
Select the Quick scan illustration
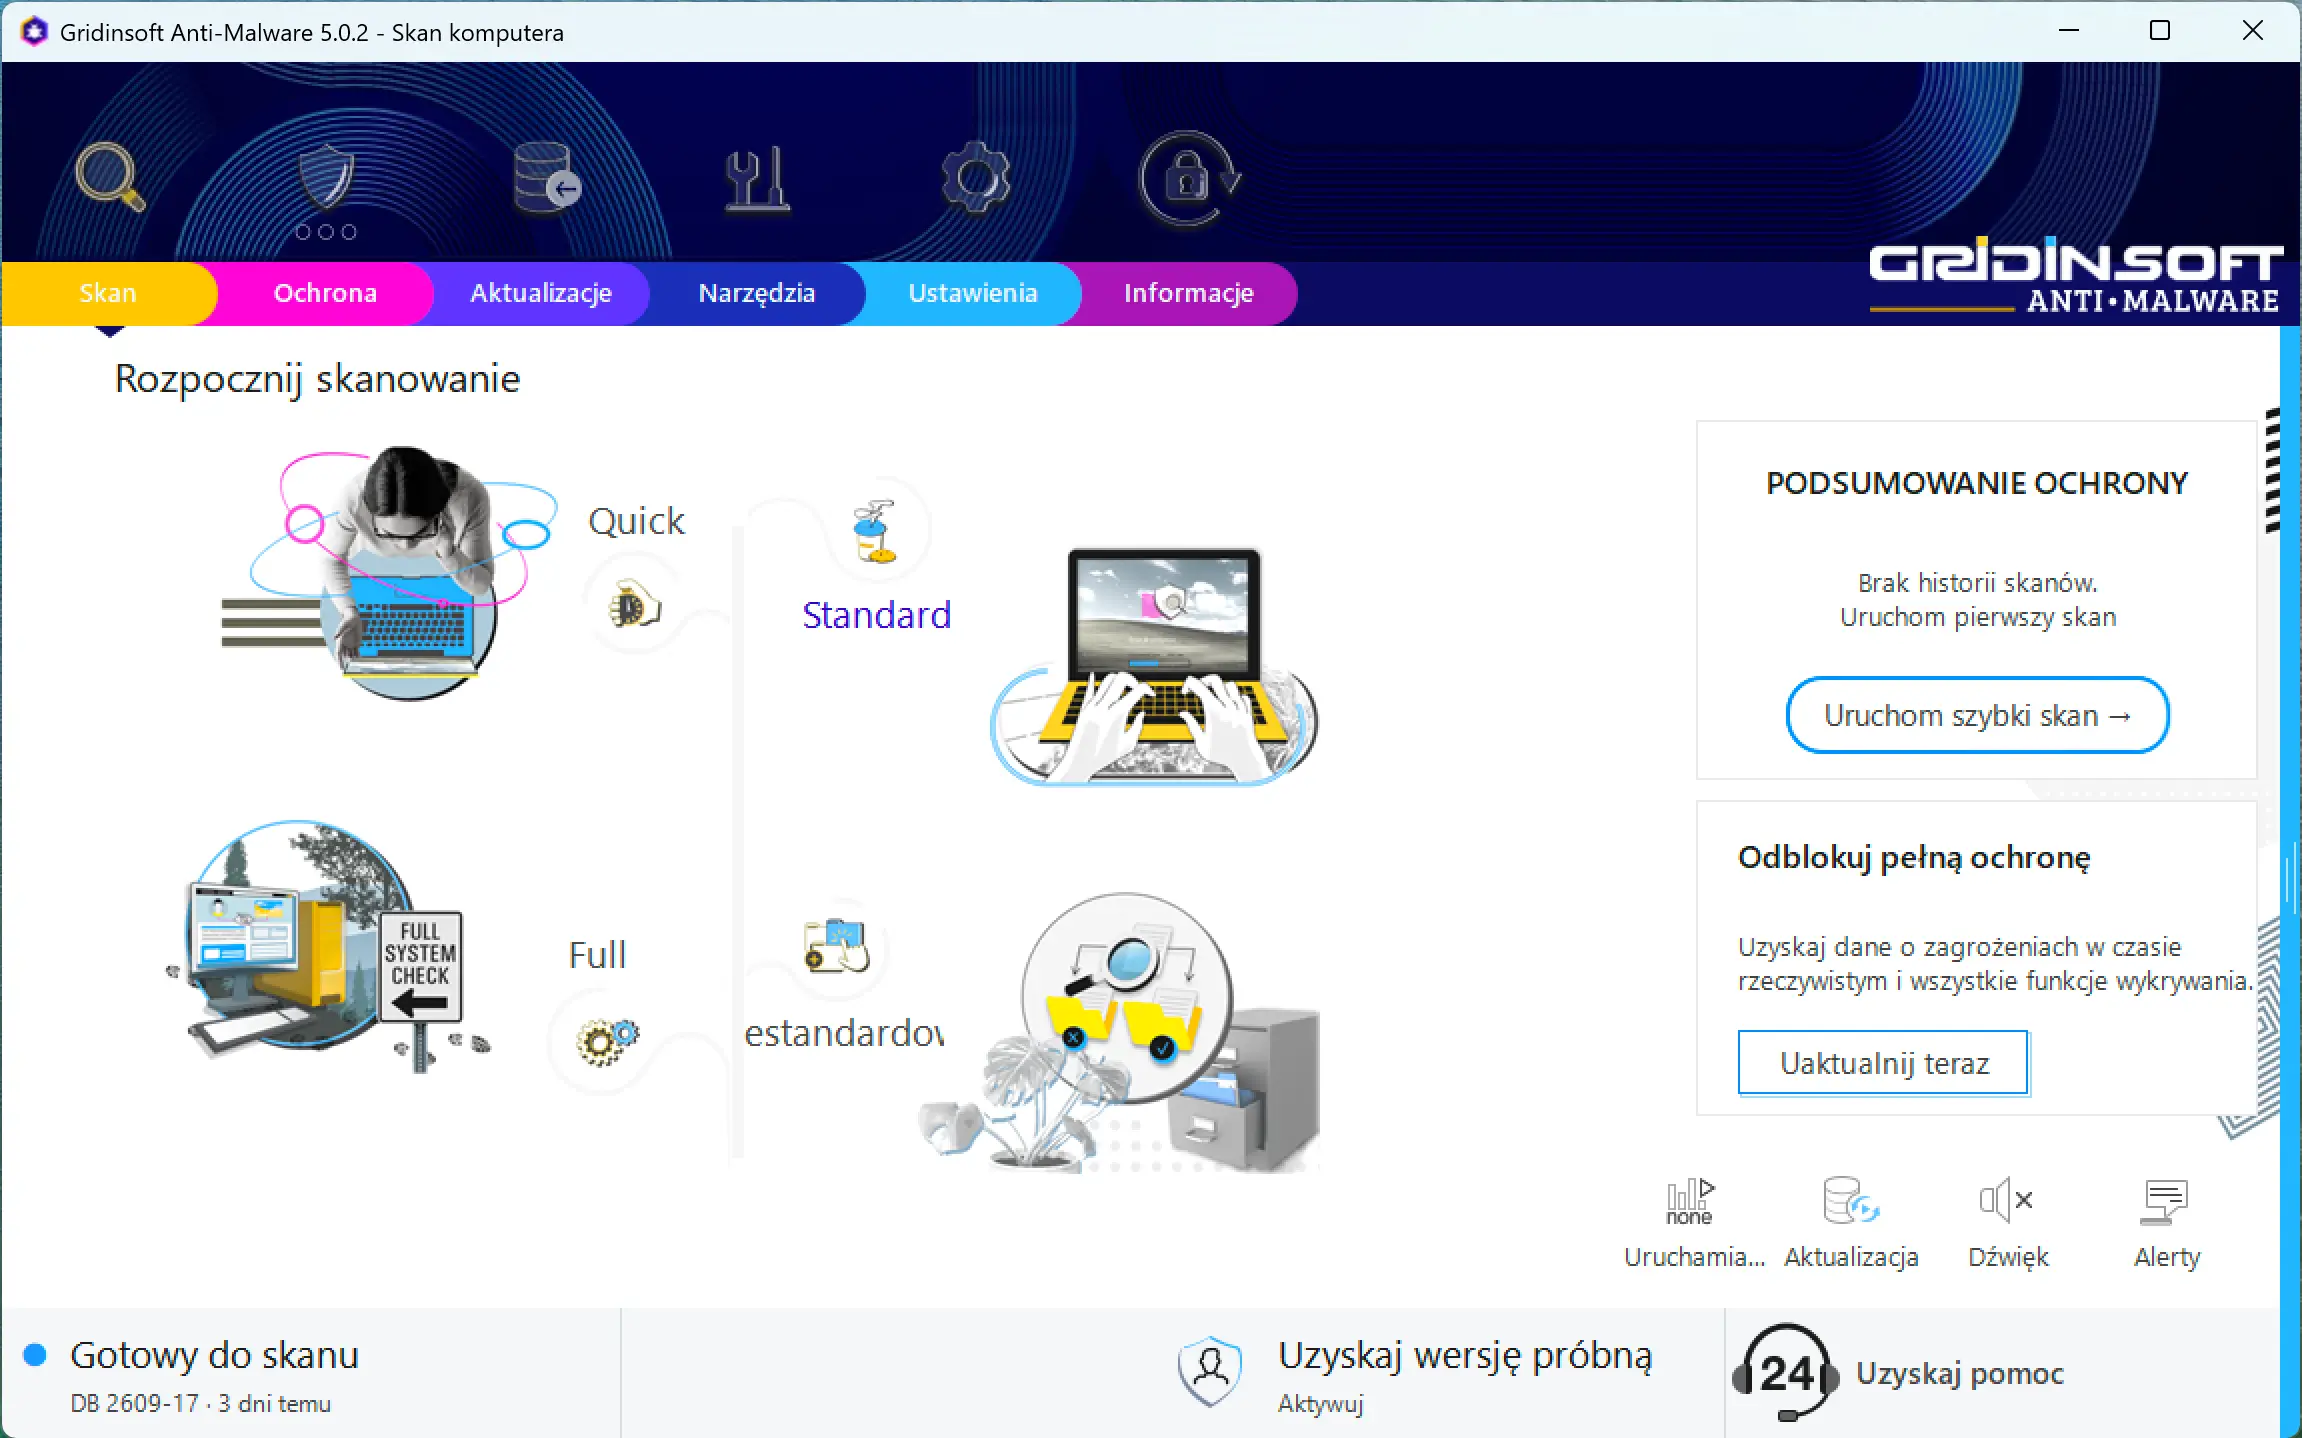[x=390, y=574]
